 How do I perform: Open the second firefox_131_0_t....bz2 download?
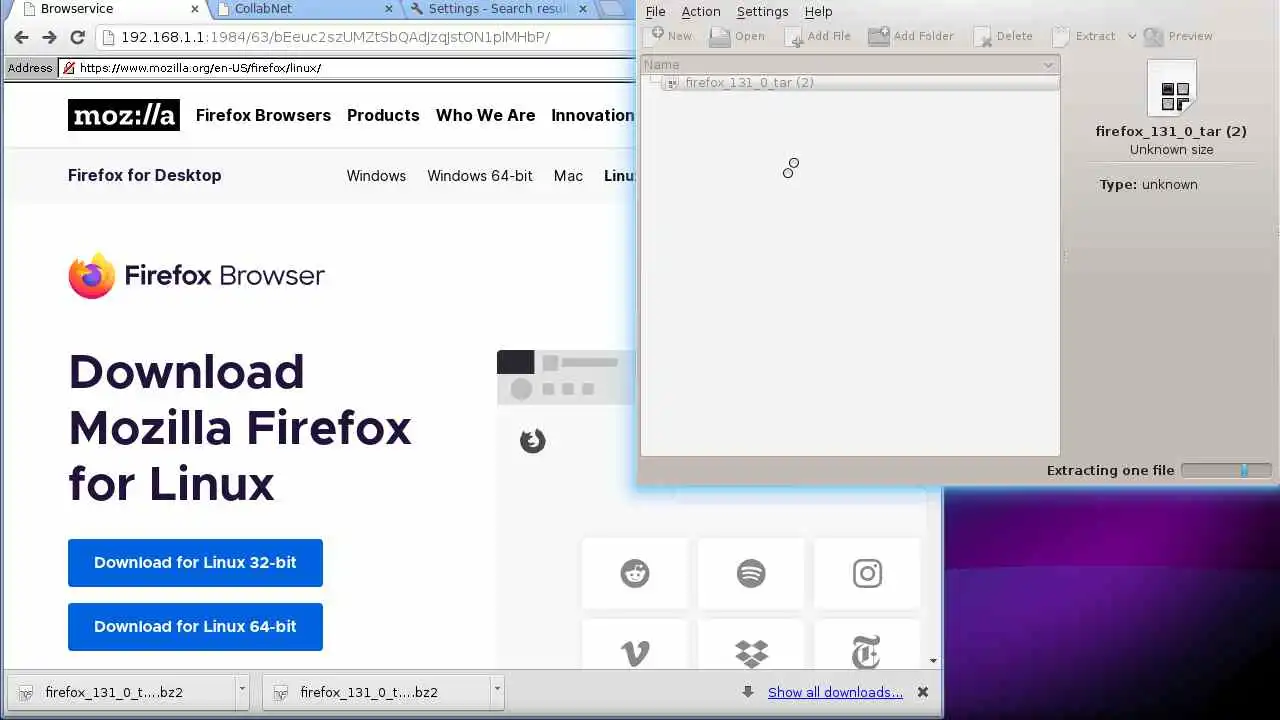coord(377,691)
